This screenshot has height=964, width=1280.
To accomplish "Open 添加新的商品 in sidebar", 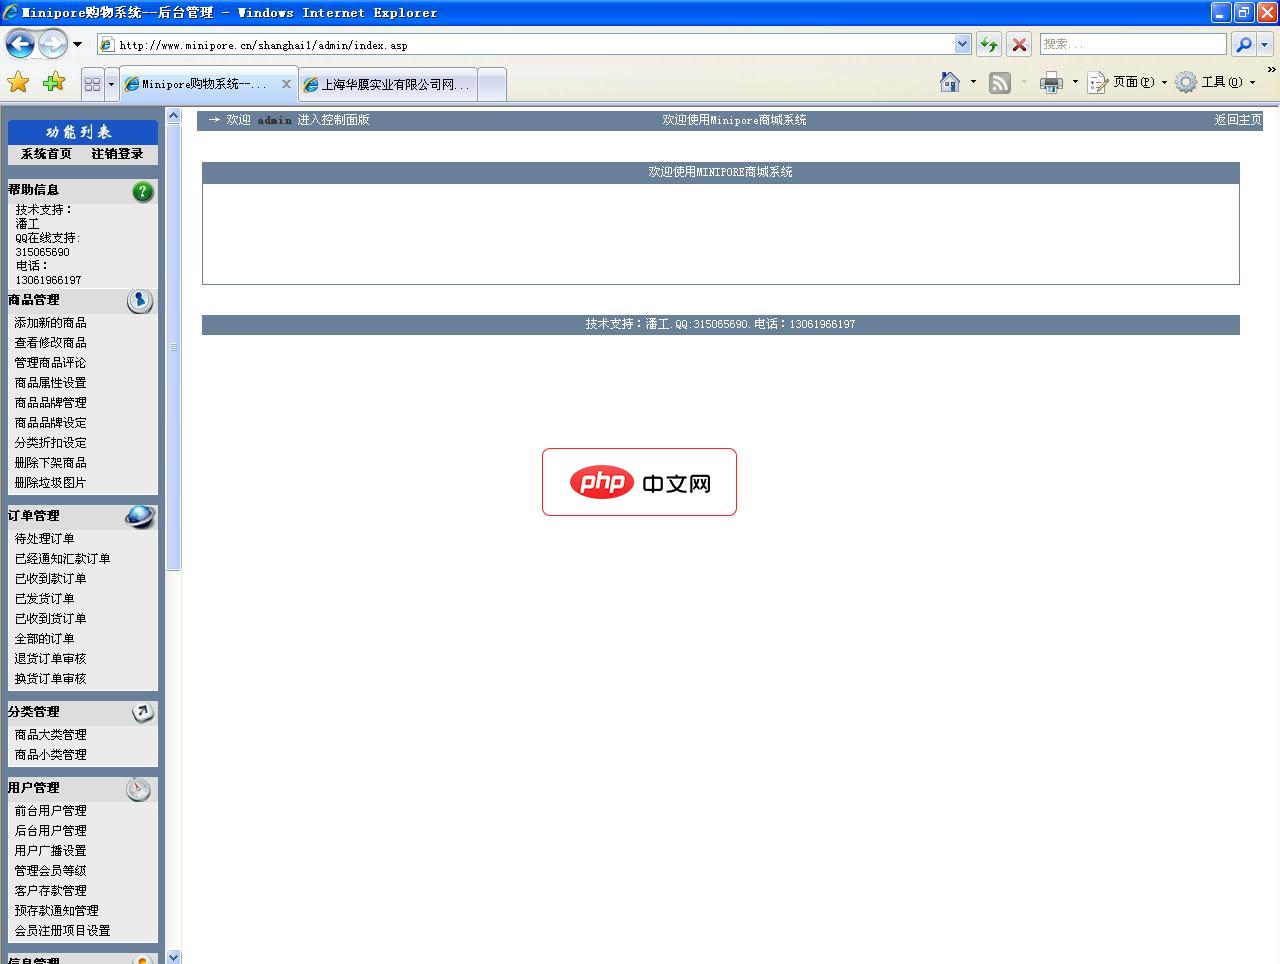I will click(50, 323).
